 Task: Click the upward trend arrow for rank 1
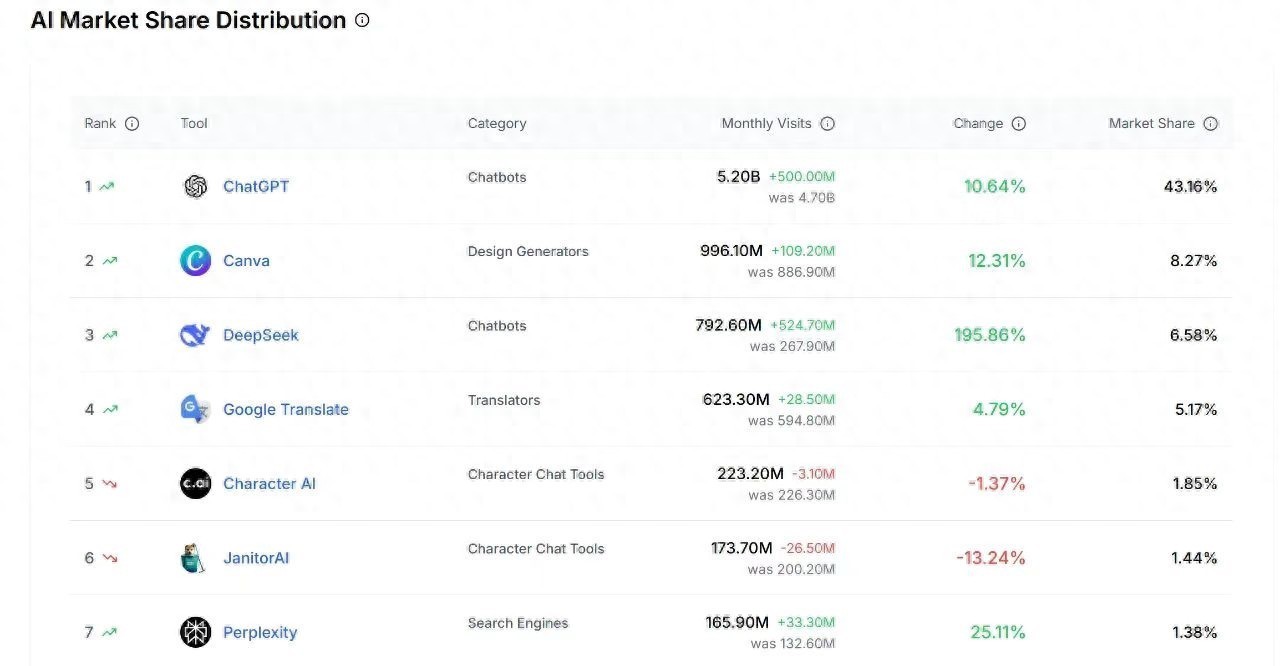click(x=107, y=187)
